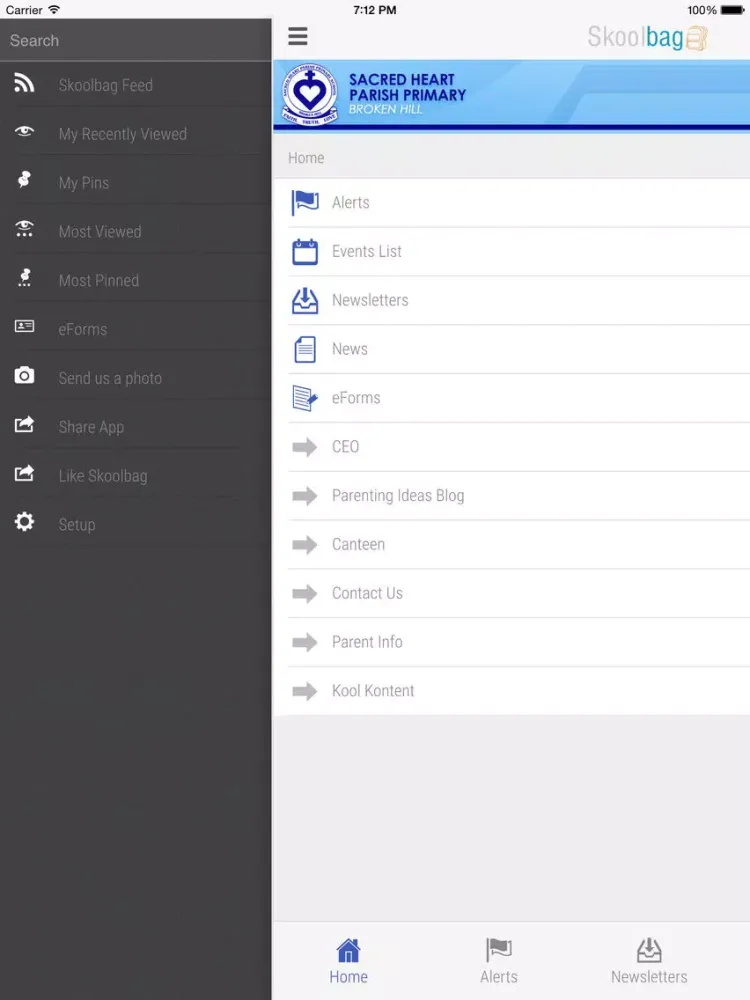The image size is (750, 1000).
Task: Tap the My Recently Viewed eye icon
Action: coord(24,131)
